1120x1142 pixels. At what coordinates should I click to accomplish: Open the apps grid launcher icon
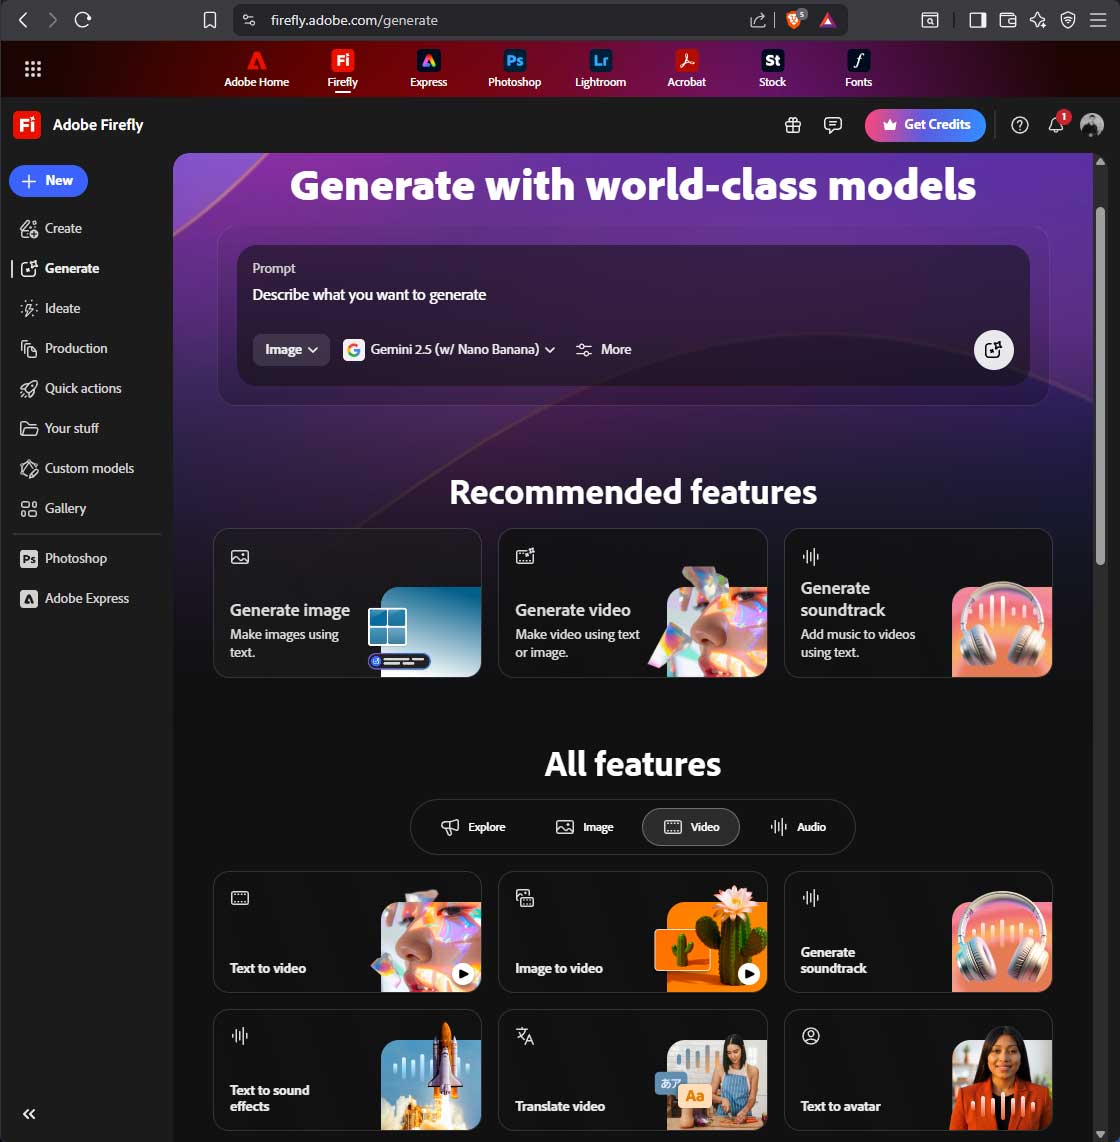click(x=33, y=69)
